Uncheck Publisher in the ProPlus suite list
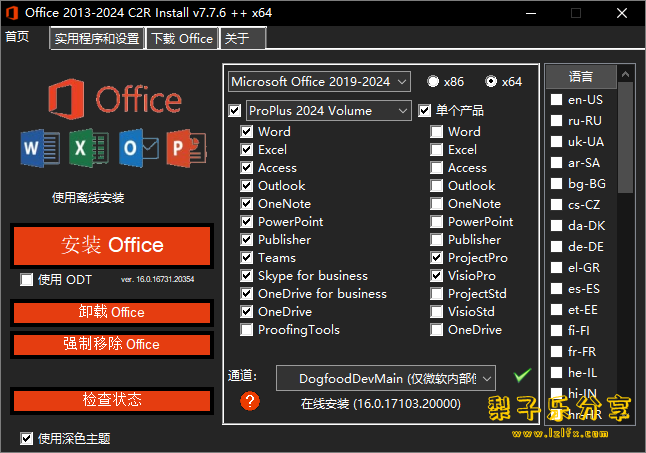The height and width of the screenshot is (453, 646). 247,240
